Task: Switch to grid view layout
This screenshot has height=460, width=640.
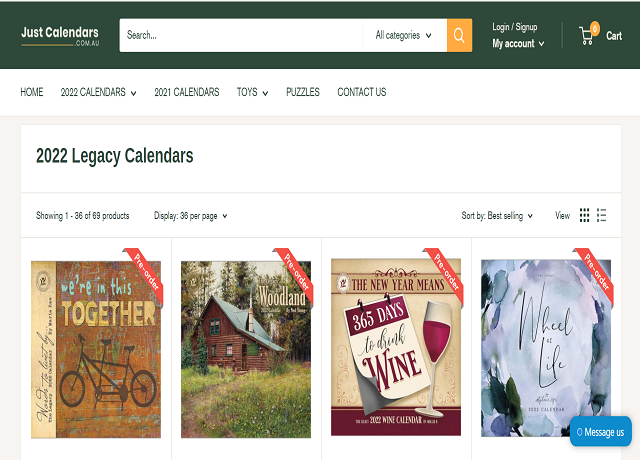Action: [x=584, y=215]
